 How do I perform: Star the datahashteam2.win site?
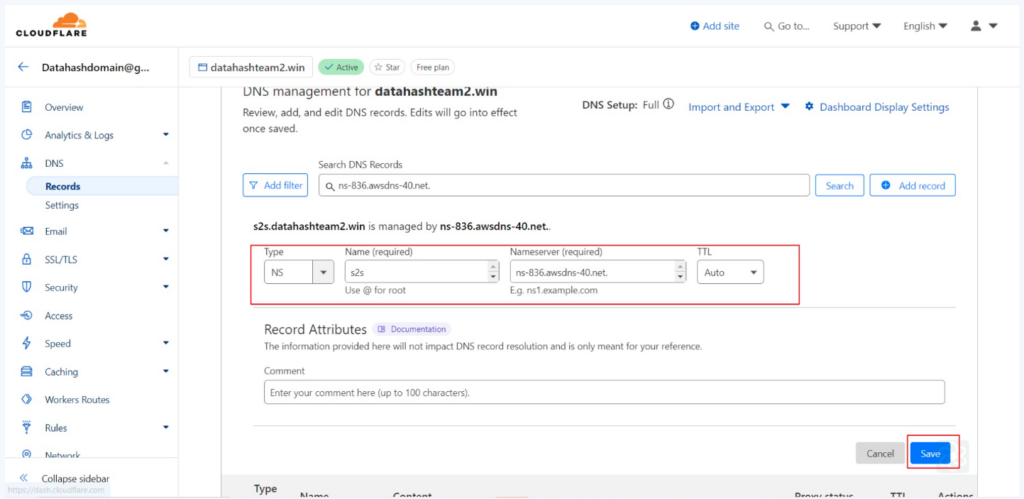coord(387,67)
